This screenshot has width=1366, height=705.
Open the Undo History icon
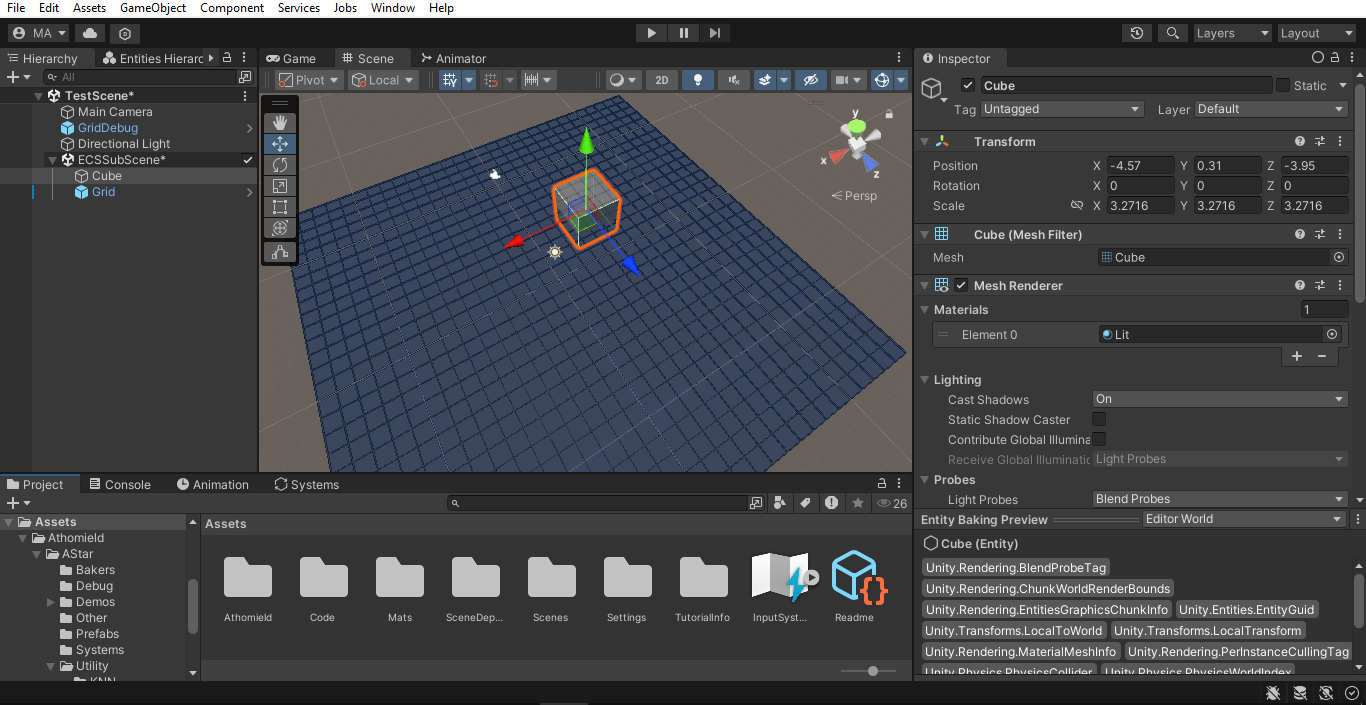click(x=1137, y=33)
